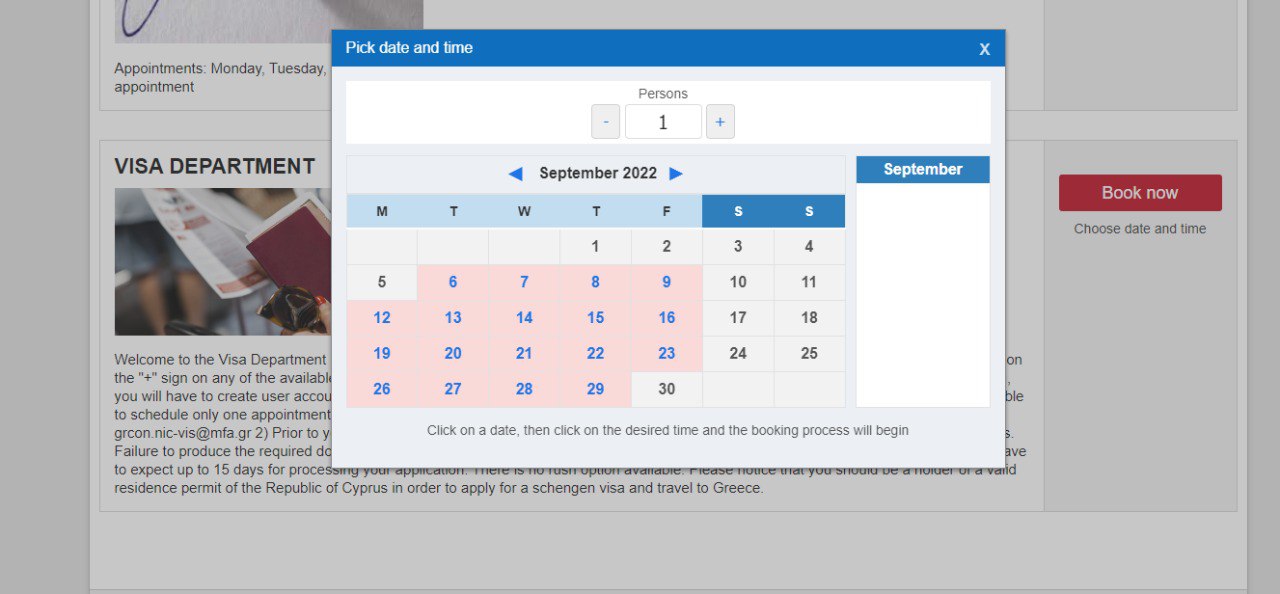This screenshot has width=1280, height=594.
Task: Advance to next month with right arrow
Action: [676, 173]
